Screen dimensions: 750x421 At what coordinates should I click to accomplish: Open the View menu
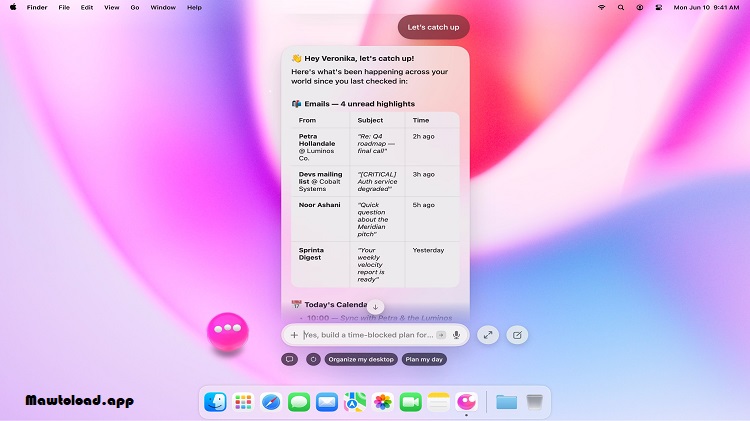point(111,8)
